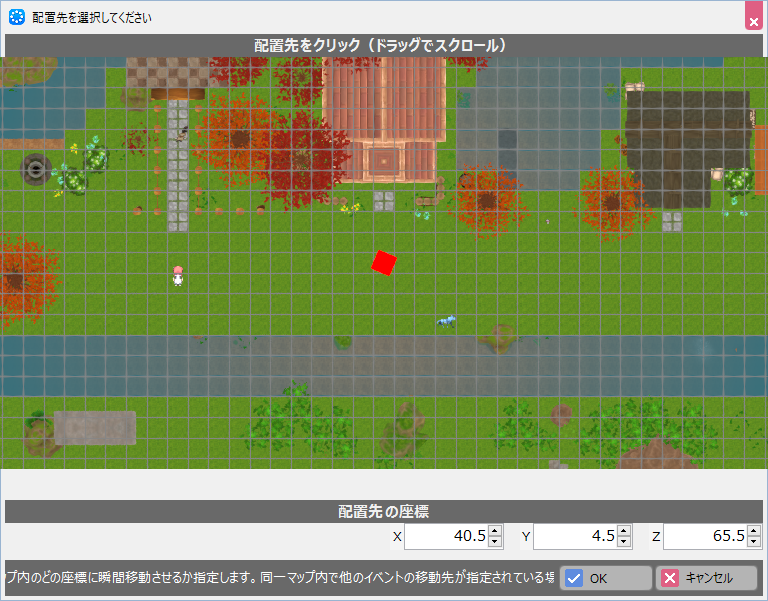Click the blue bird on the grass
The image size is (768, 601).
[446, 321]
